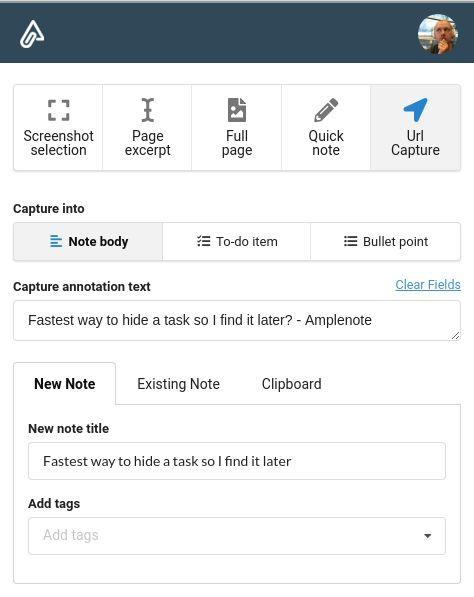Expand the Add tags dropdown arrow
This screenshot has height=597, width=474.
(x=428, y=536)
